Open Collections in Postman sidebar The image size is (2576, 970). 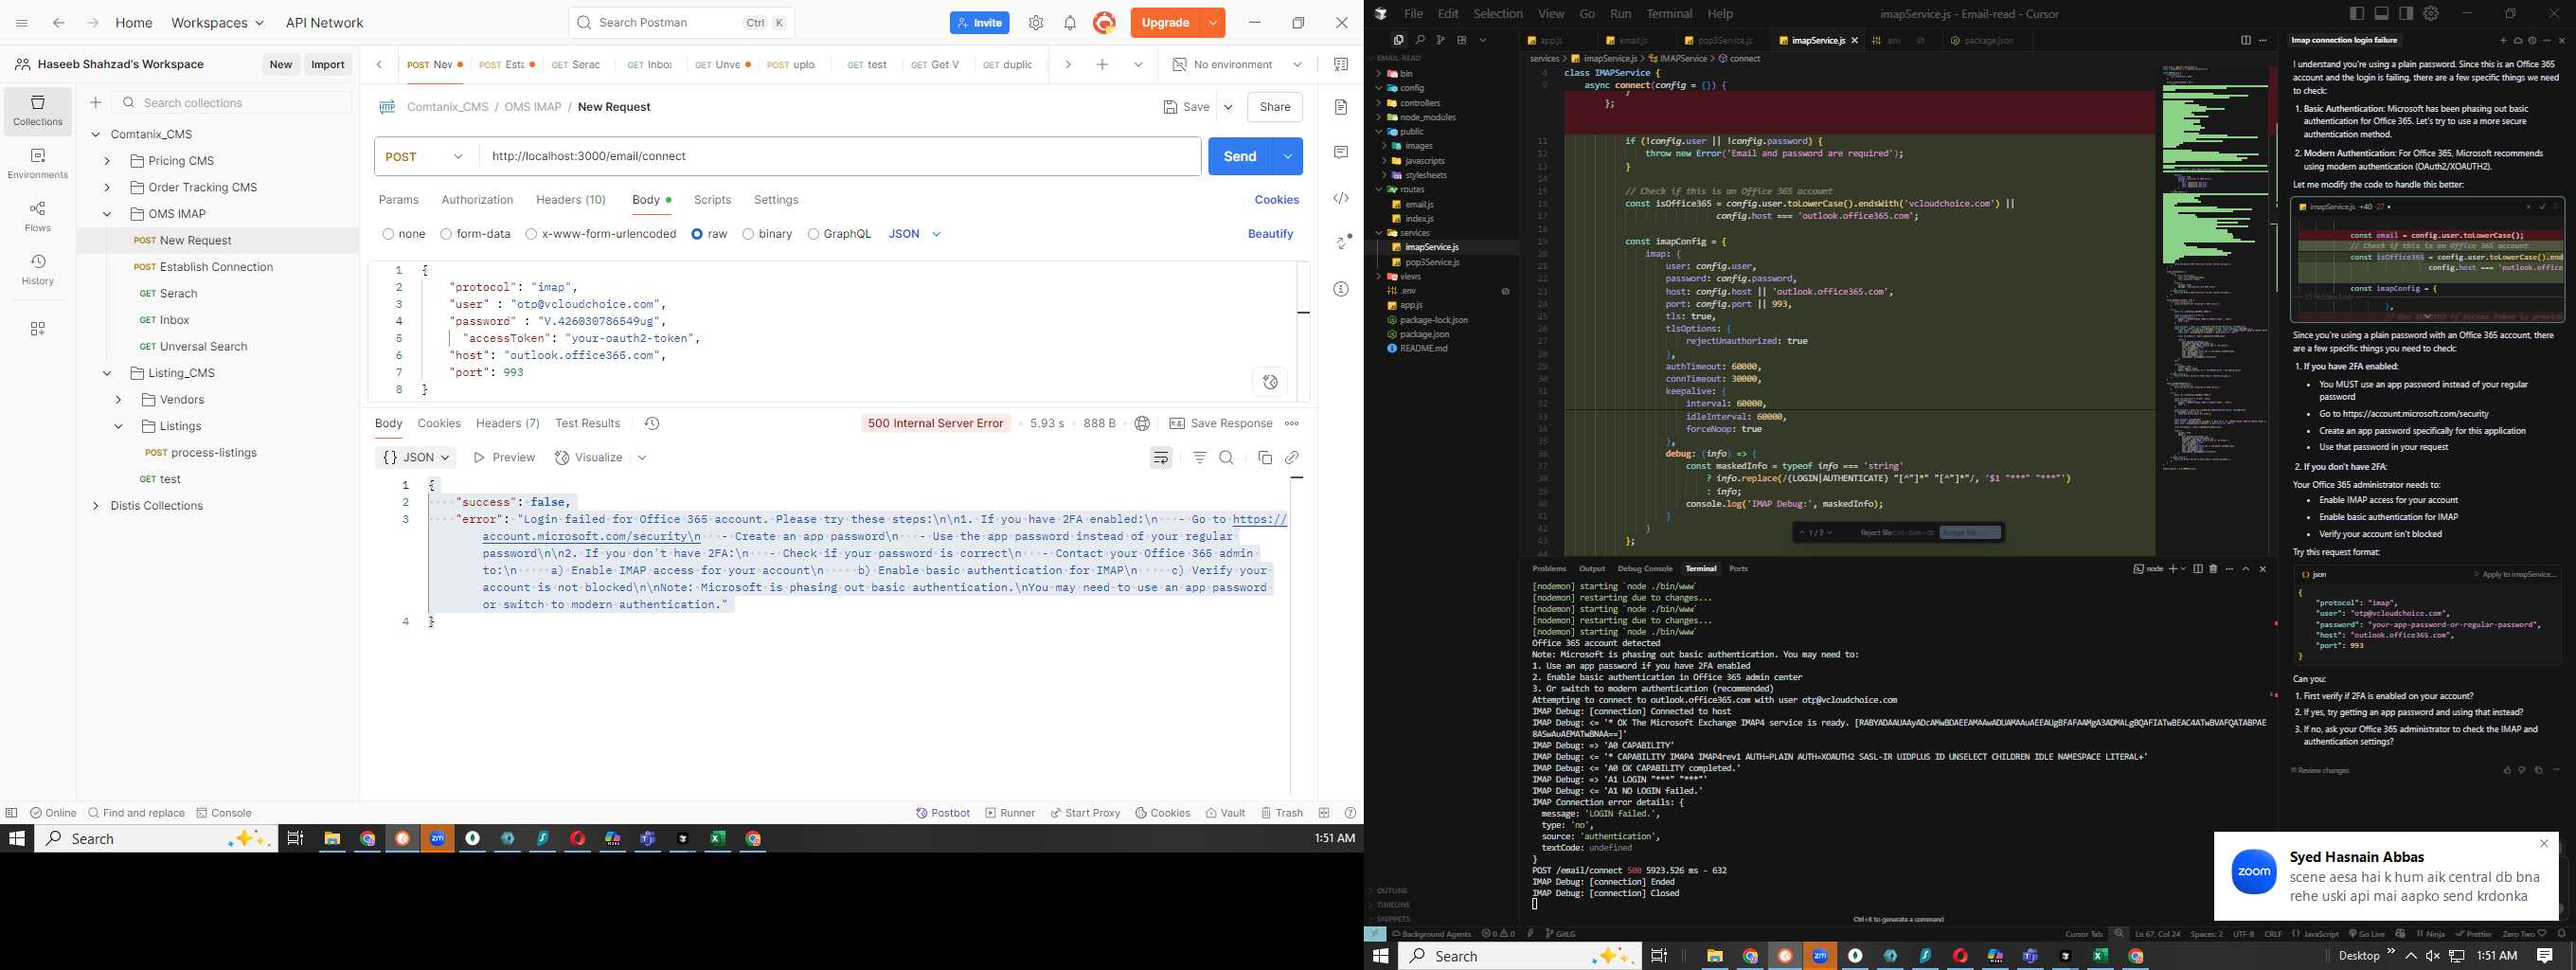tap(38, 111)
